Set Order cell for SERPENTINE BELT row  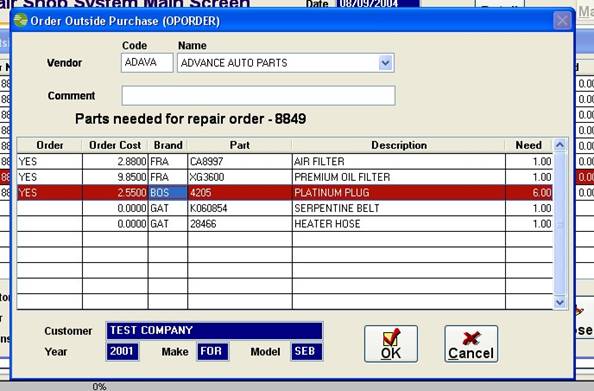[50, 208]
